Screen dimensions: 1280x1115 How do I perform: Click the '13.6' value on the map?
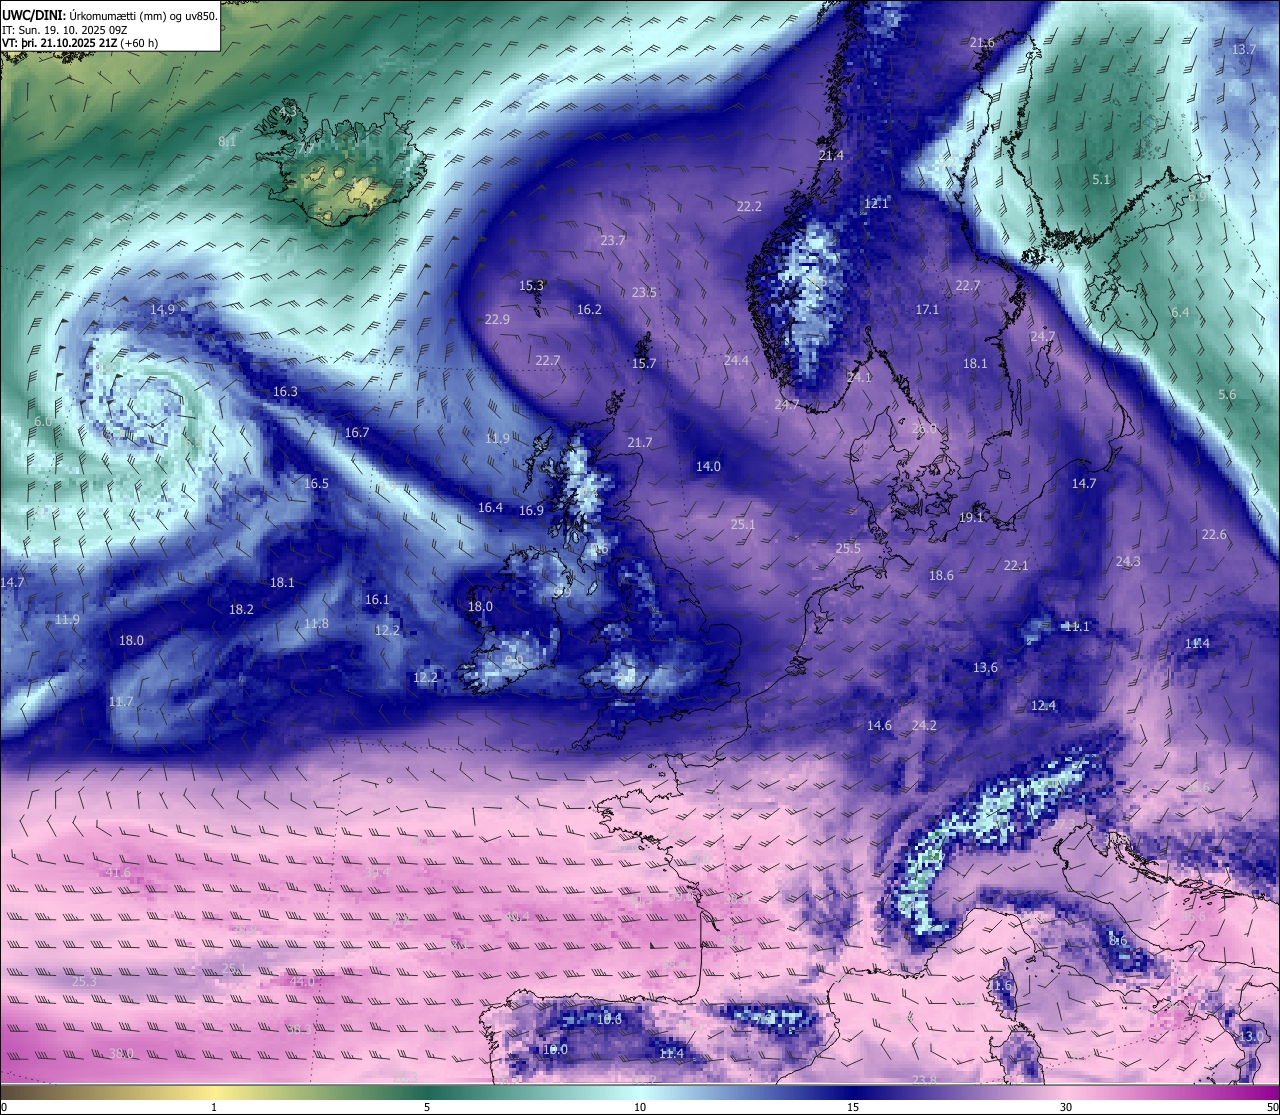tap(985, 667)
